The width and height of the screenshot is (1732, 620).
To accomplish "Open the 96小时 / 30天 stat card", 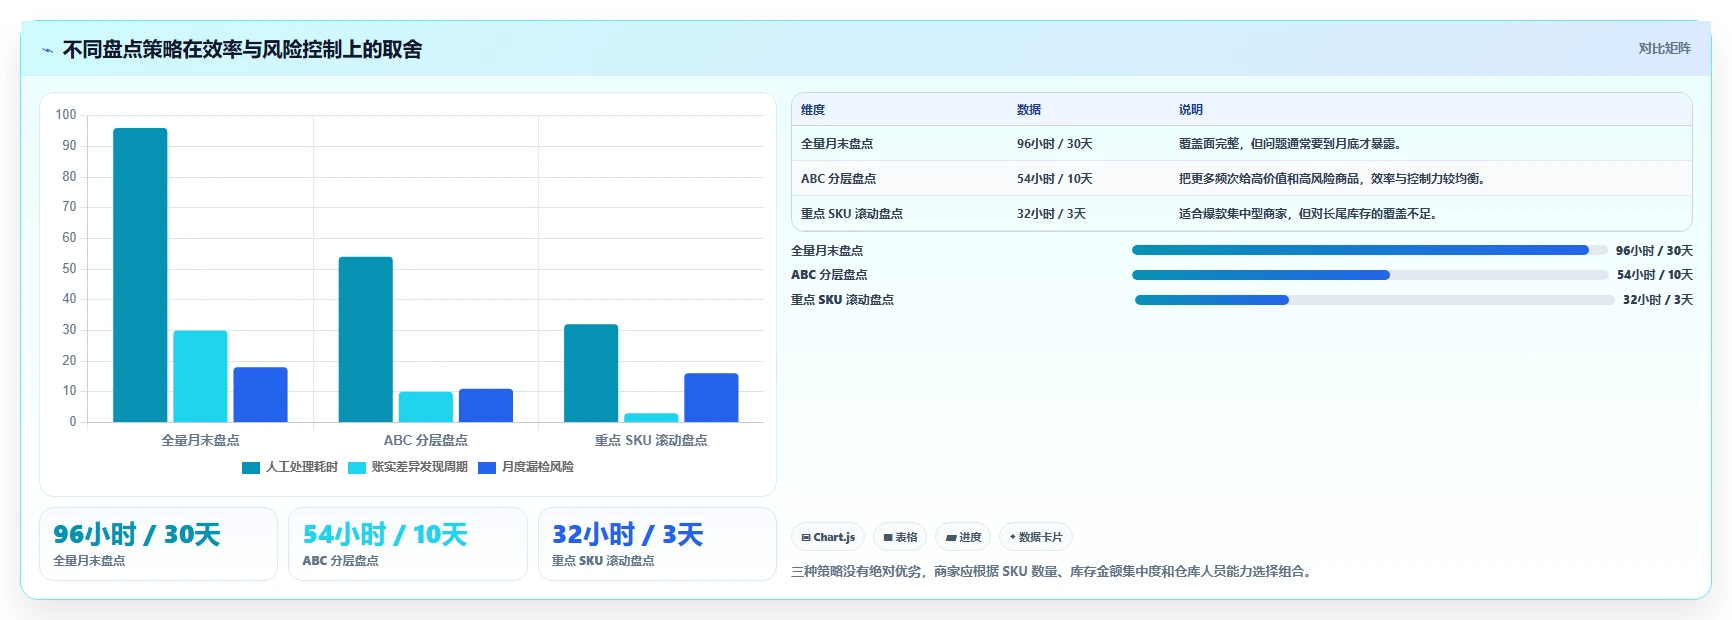I will tap(158, 544).
